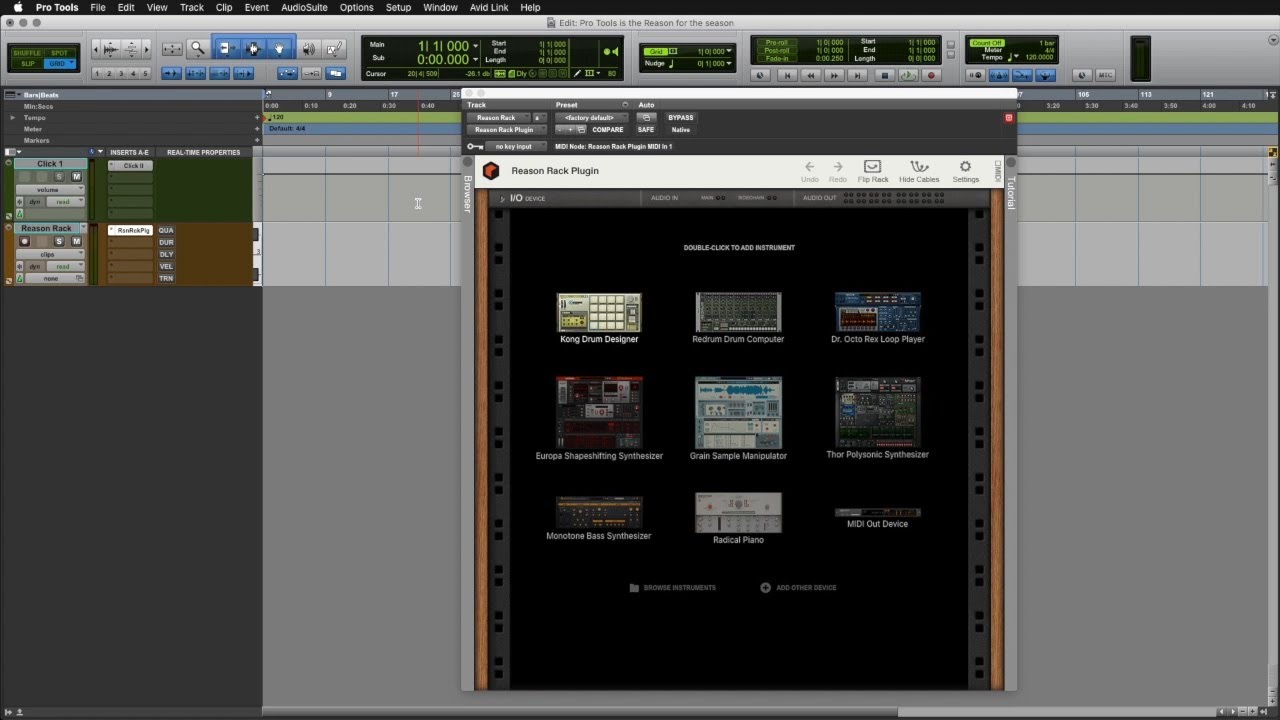Select the Pencil tool
1280x720 pixels.
pos(335,48)
